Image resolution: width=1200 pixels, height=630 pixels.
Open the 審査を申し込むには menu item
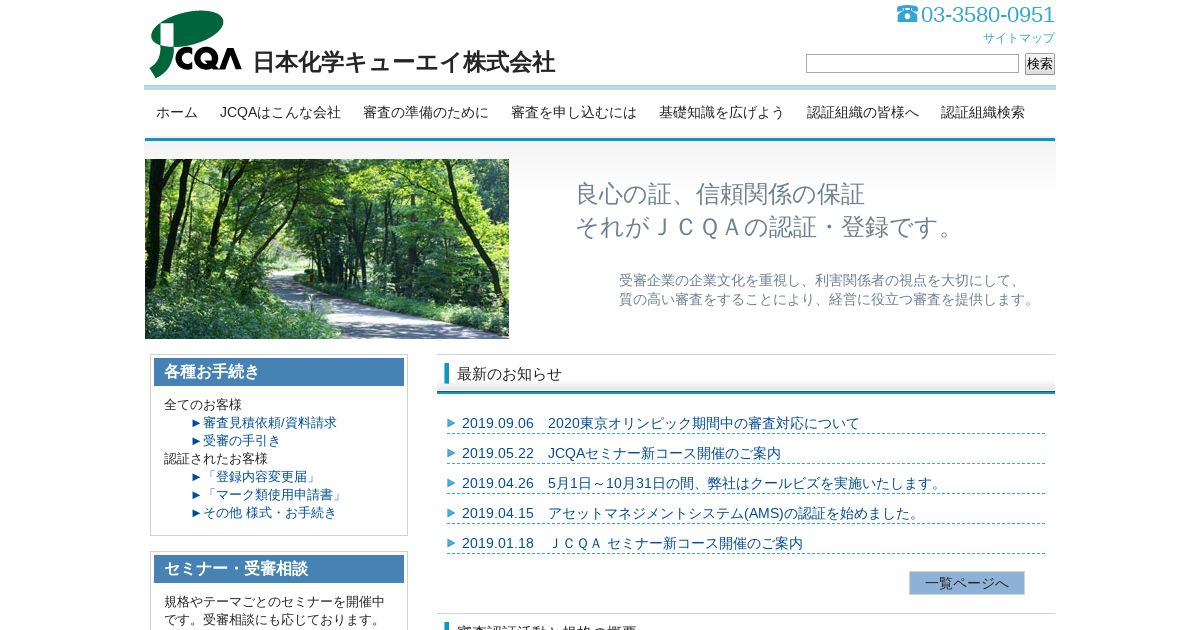574,112
